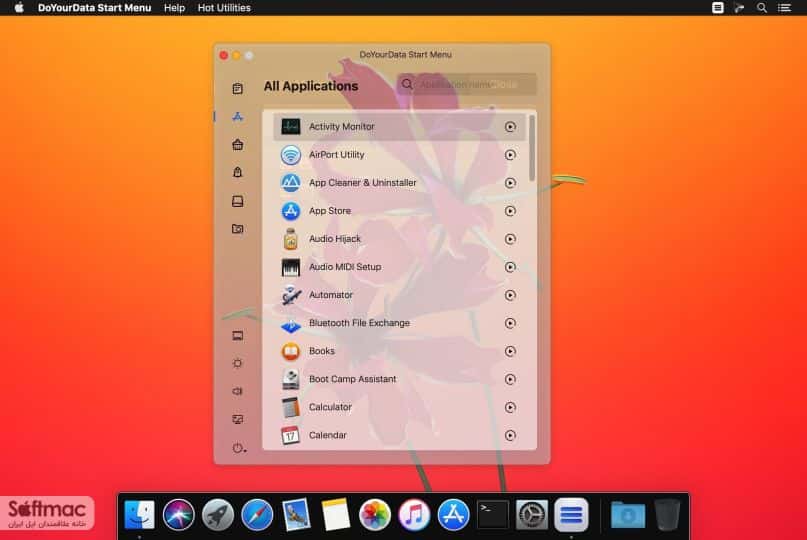Click the Audio Hijack app icon

click(291, 239)
